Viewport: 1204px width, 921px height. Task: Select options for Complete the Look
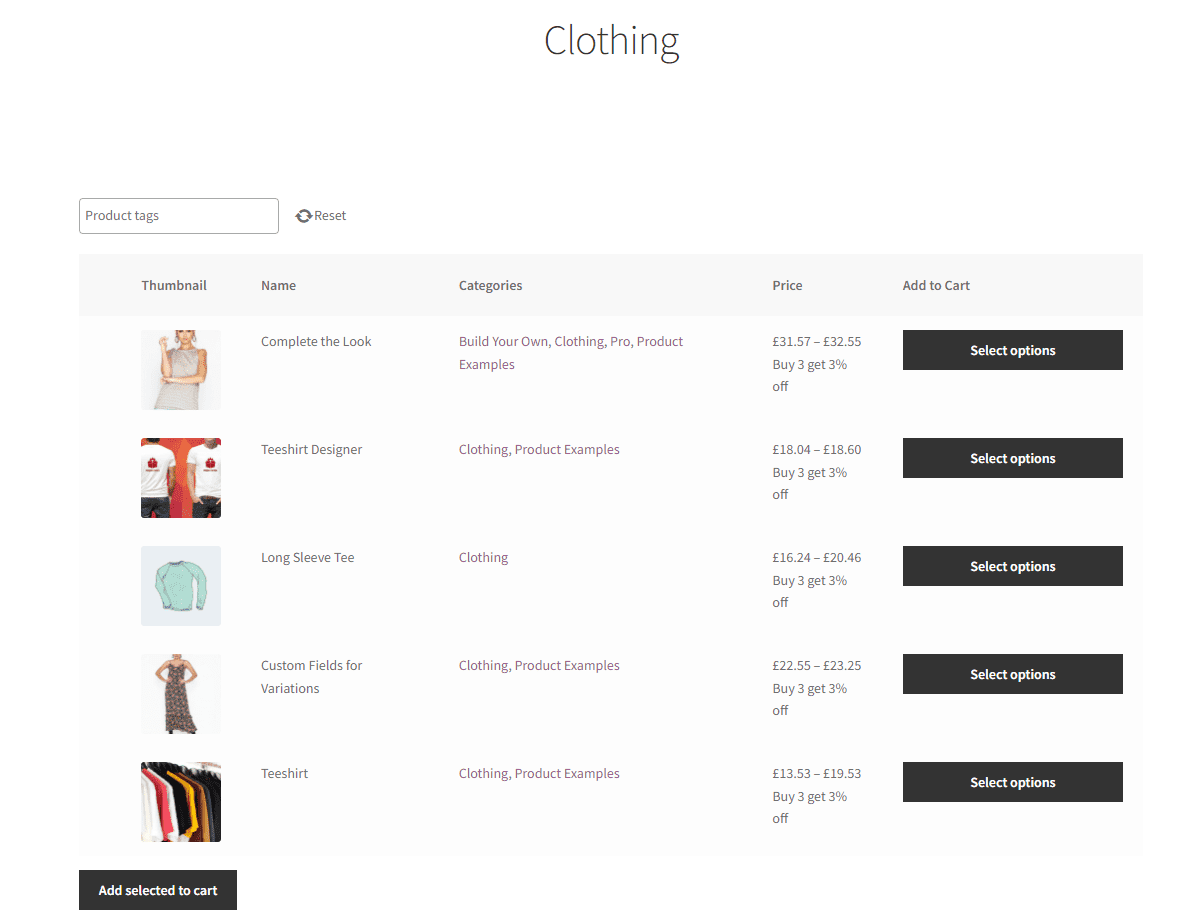[1012, 350]
